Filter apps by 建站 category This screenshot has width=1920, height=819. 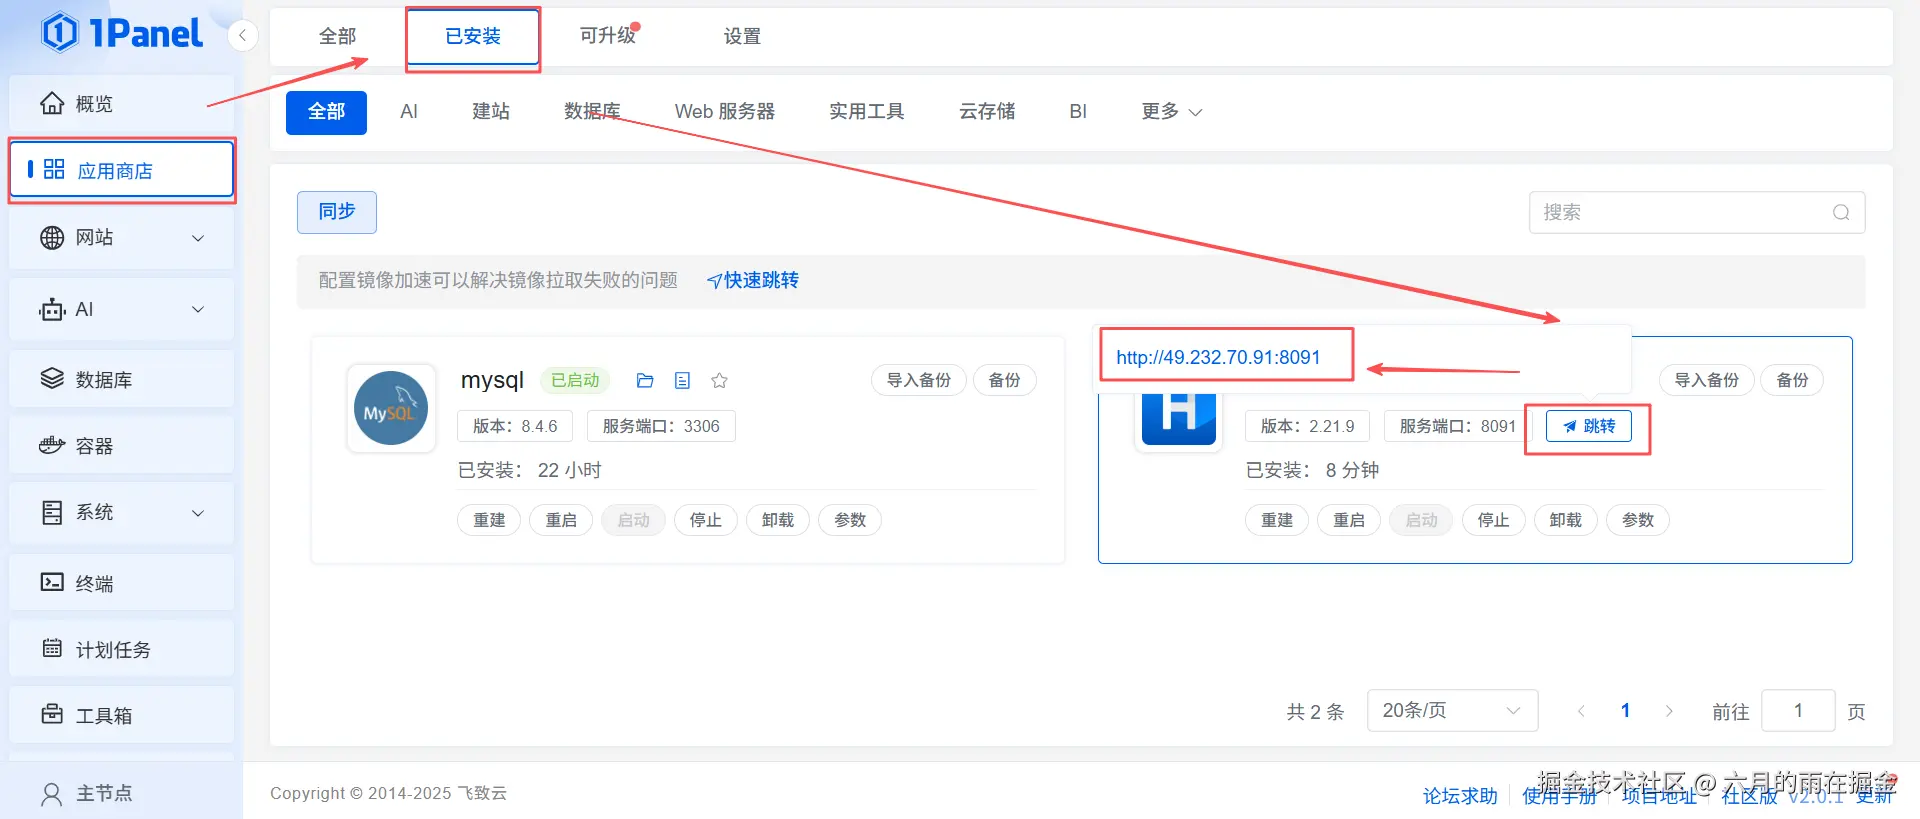click(x=491, y=112)
